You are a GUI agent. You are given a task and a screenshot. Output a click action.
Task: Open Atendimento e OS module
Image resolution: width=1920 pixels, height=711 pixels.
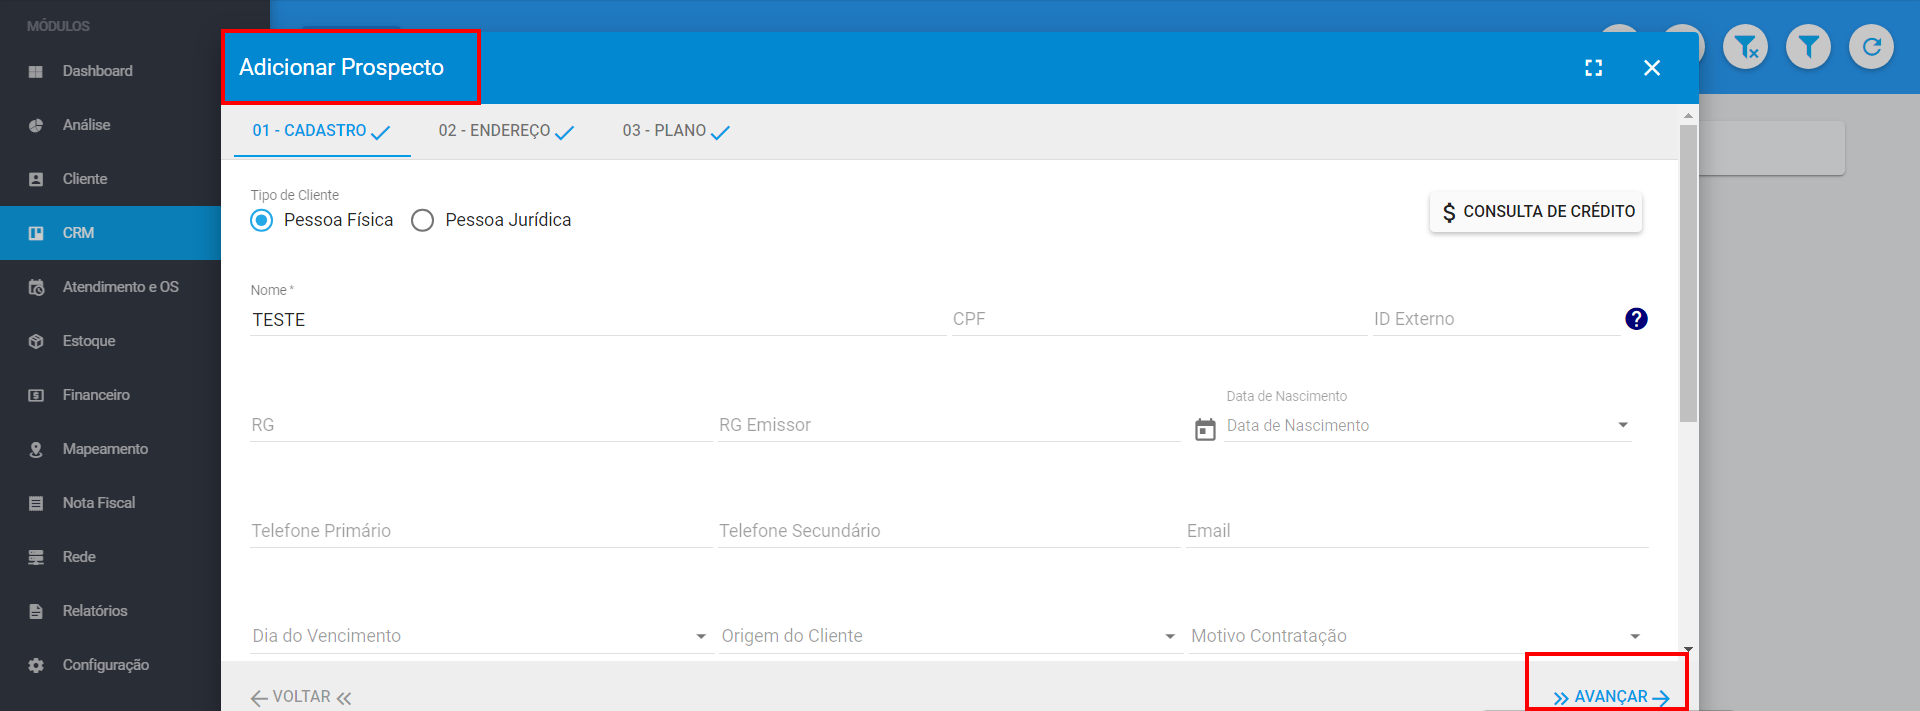click(x=110, y=287)
